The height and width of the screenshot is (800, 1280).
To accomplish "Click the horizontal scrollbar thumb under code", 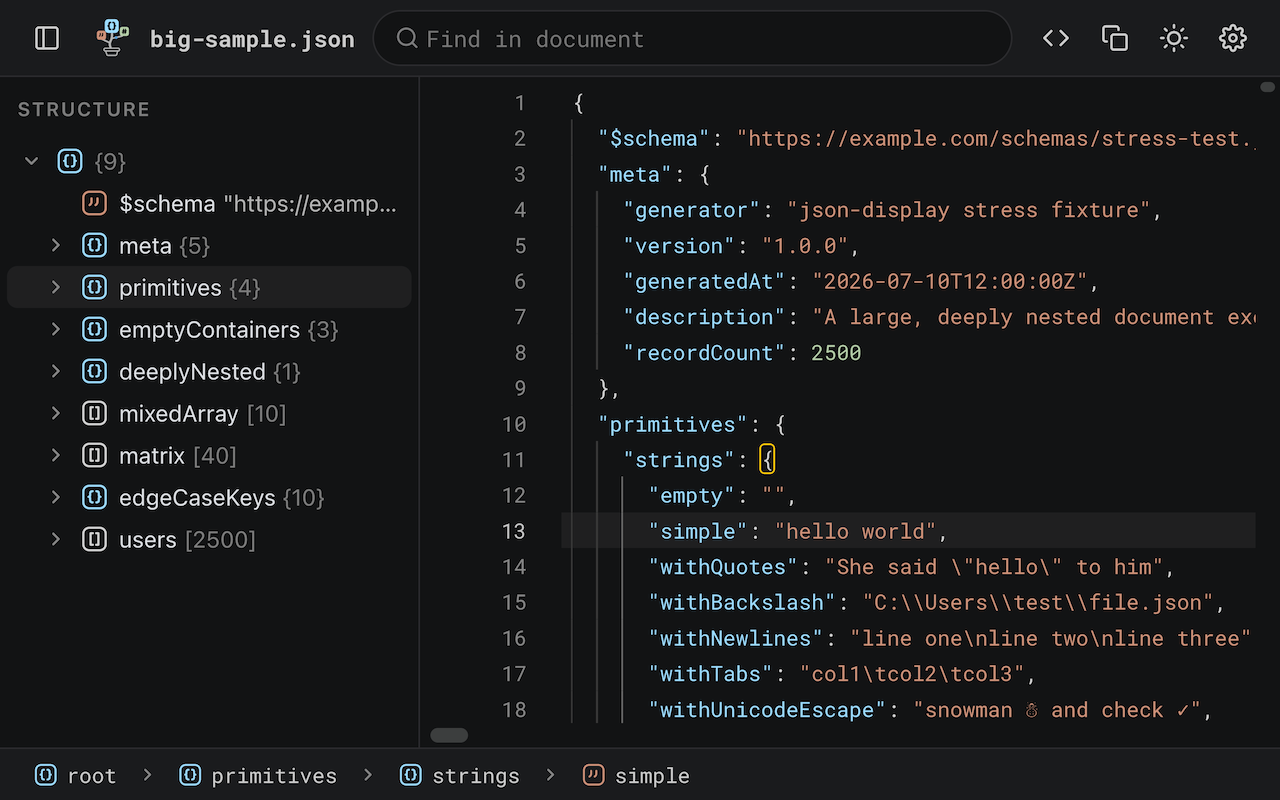I will click(x=449, y=735).
